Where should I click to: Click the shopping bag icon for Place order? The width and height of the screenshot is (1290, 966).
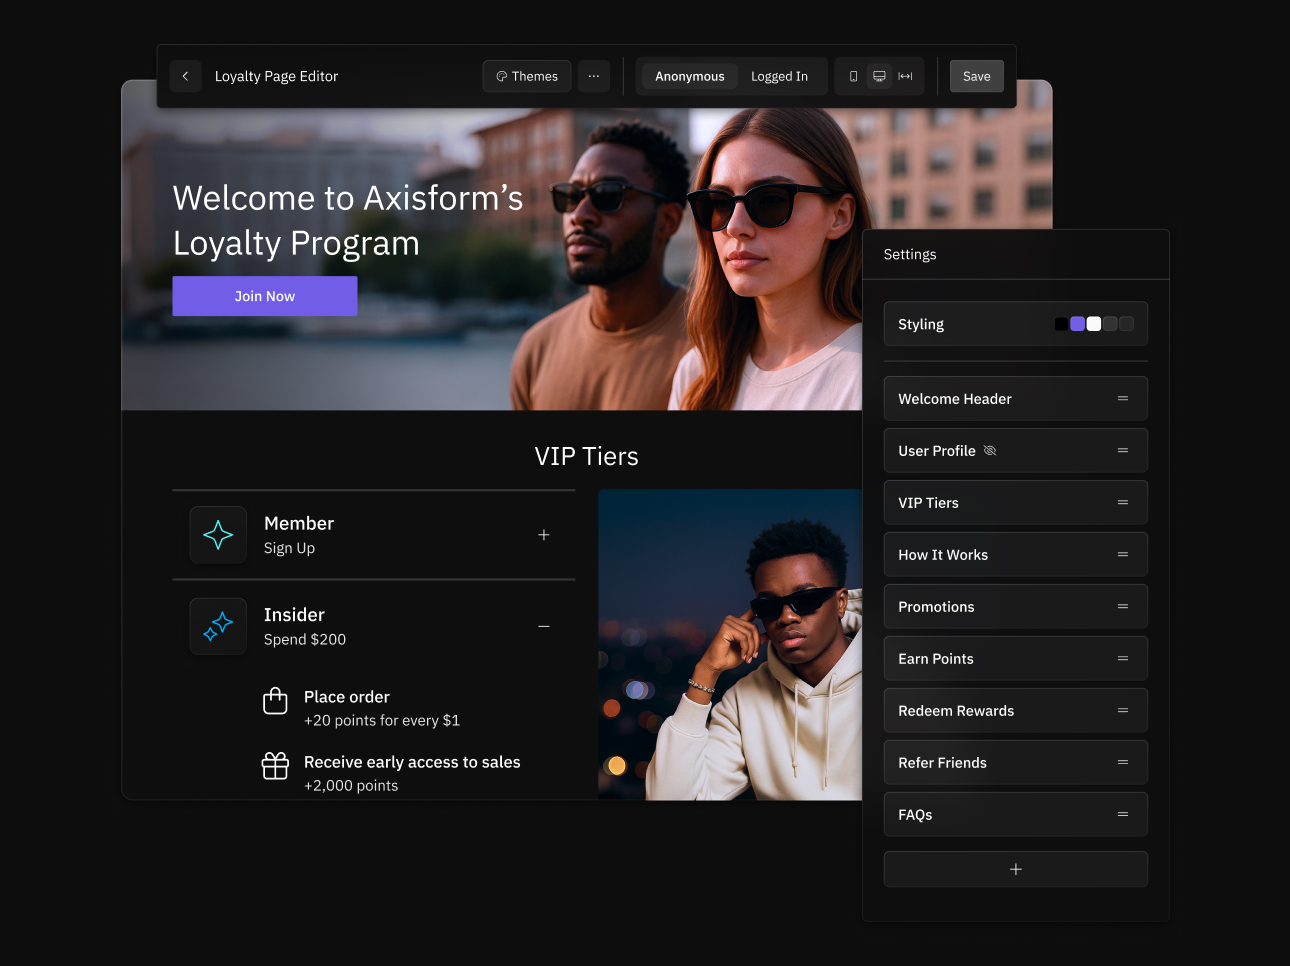(275, 701)
